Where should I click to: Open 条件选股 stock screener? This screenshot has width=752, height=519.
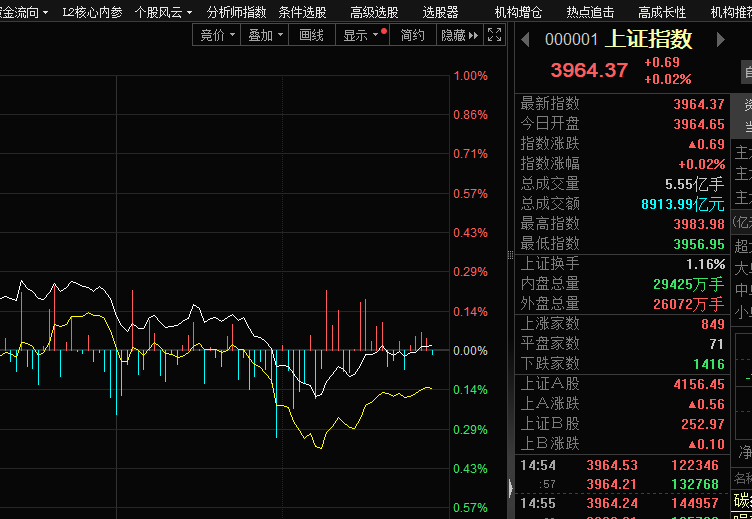coord(302,12)
